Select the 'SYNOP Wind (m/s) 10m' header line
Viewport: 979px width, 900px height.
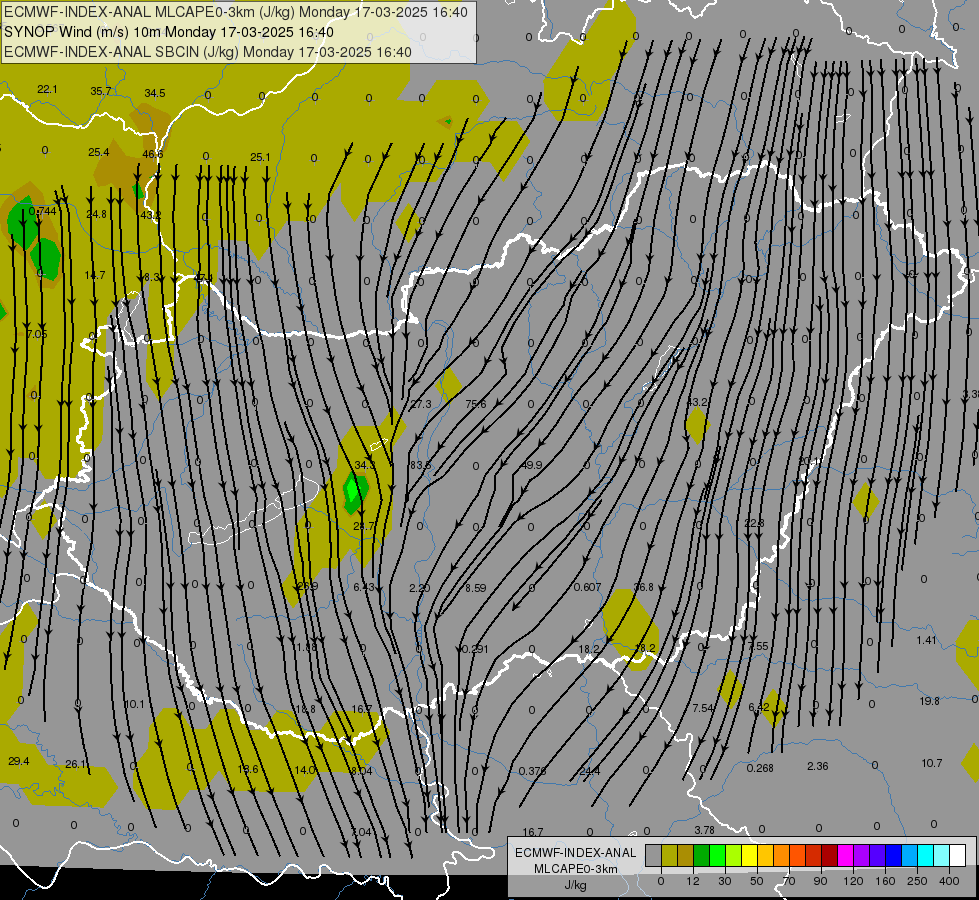pos(169,32)
